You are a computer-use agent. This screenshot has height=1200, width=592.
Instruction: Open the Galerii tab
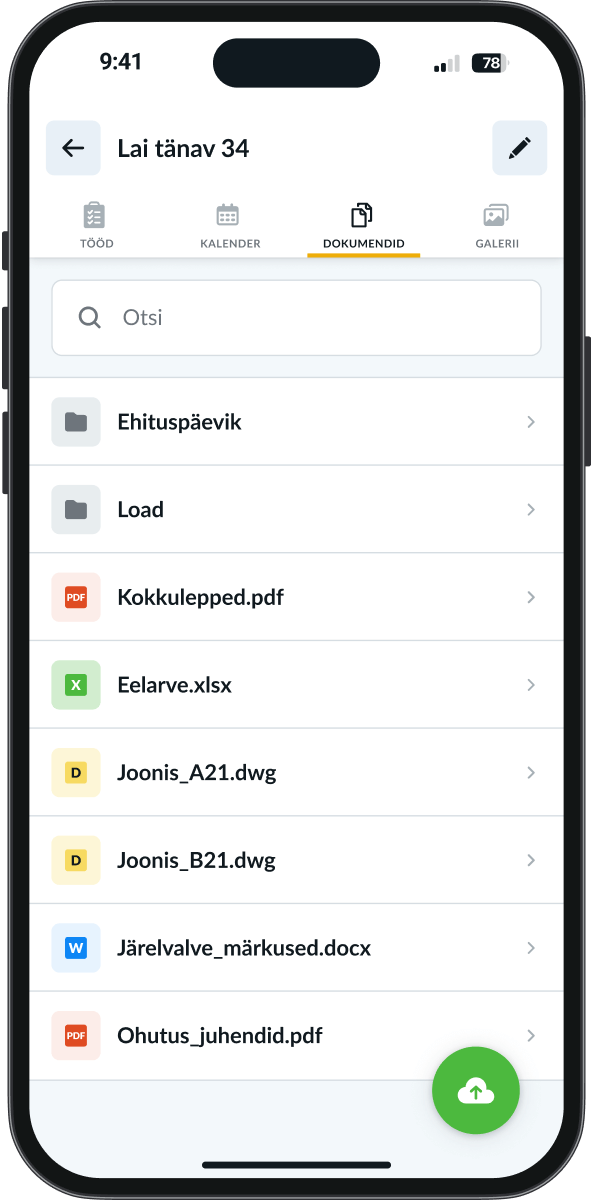pyautogui.click(x=496, y=226)
